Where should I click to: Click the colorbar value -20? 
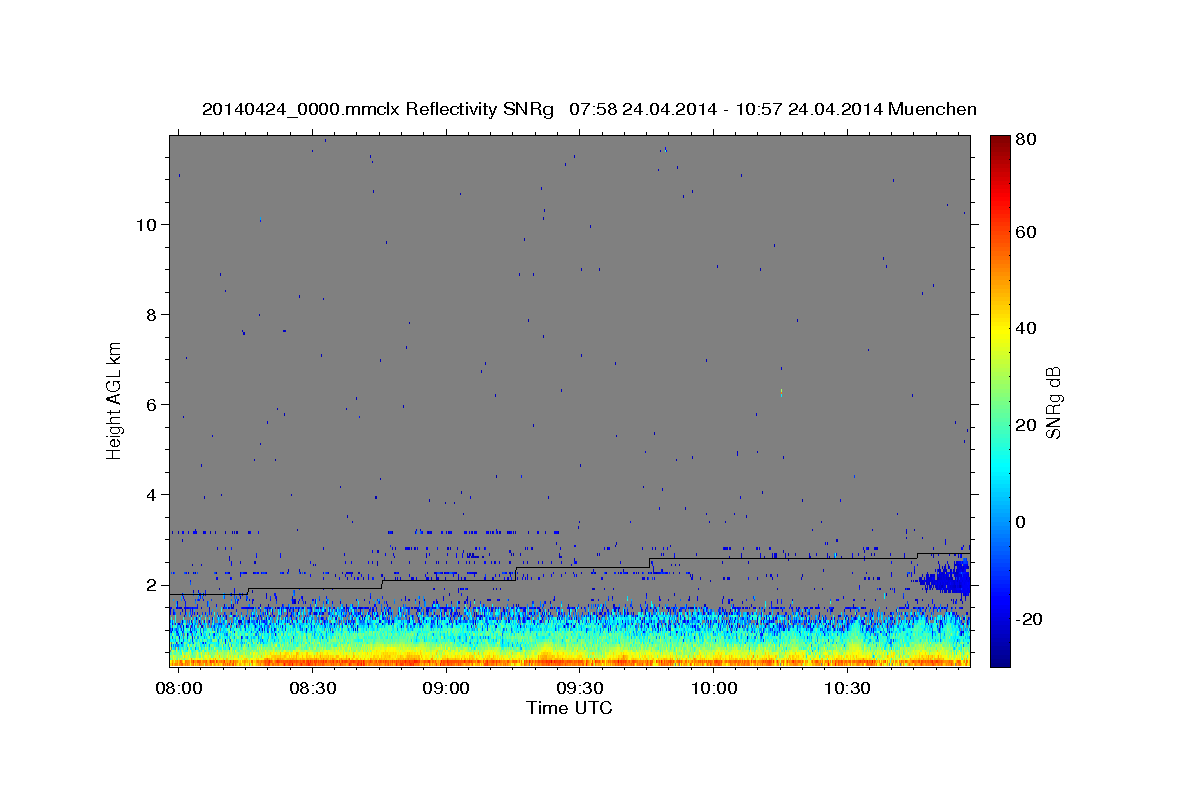pyautogui.click(x=1028, y=619)
